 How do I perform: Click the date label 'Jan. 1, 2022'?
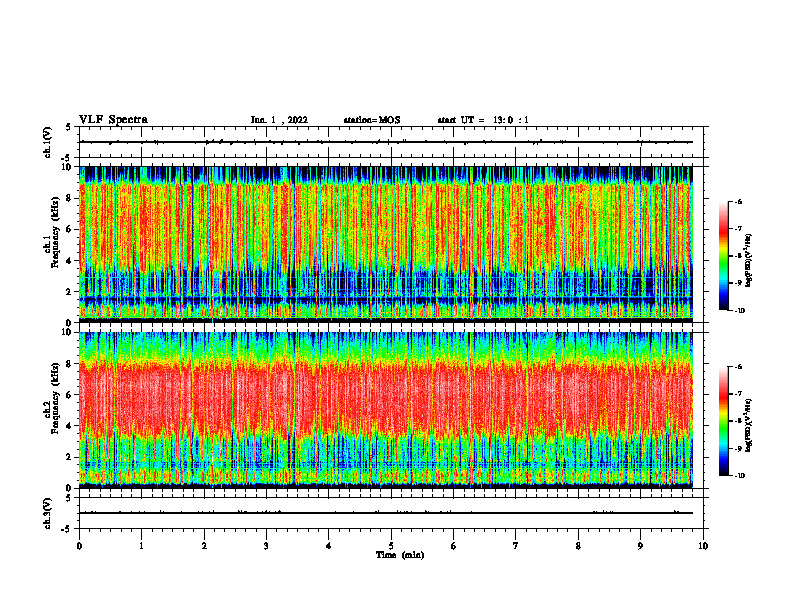(x=279, y=120)
